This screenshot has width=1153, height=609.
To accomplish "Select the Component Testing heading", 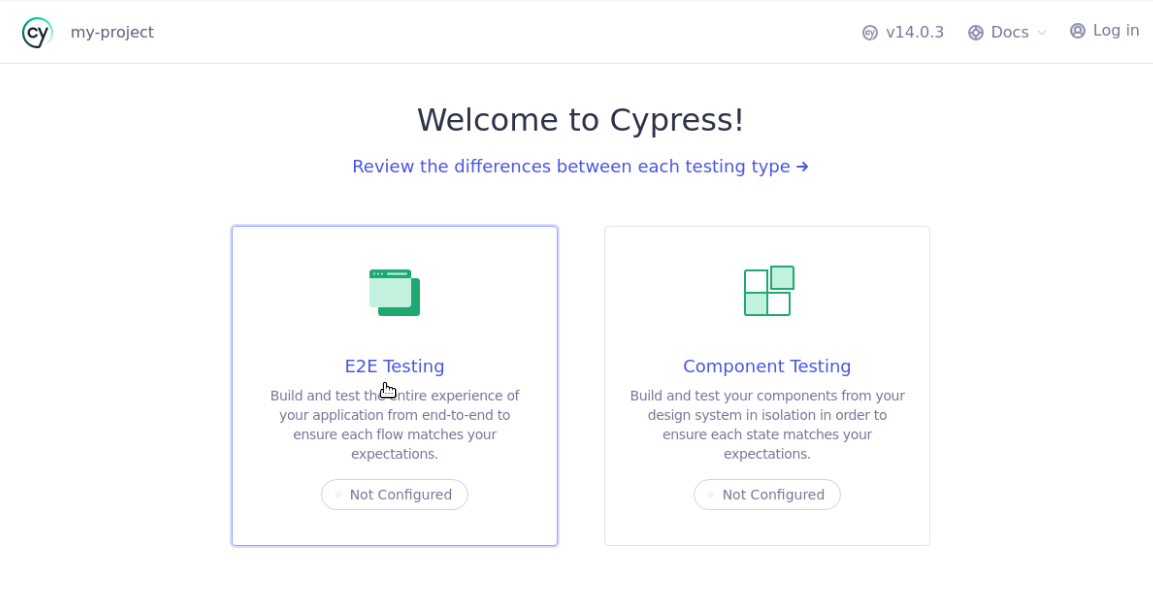I will coord(767,366).
